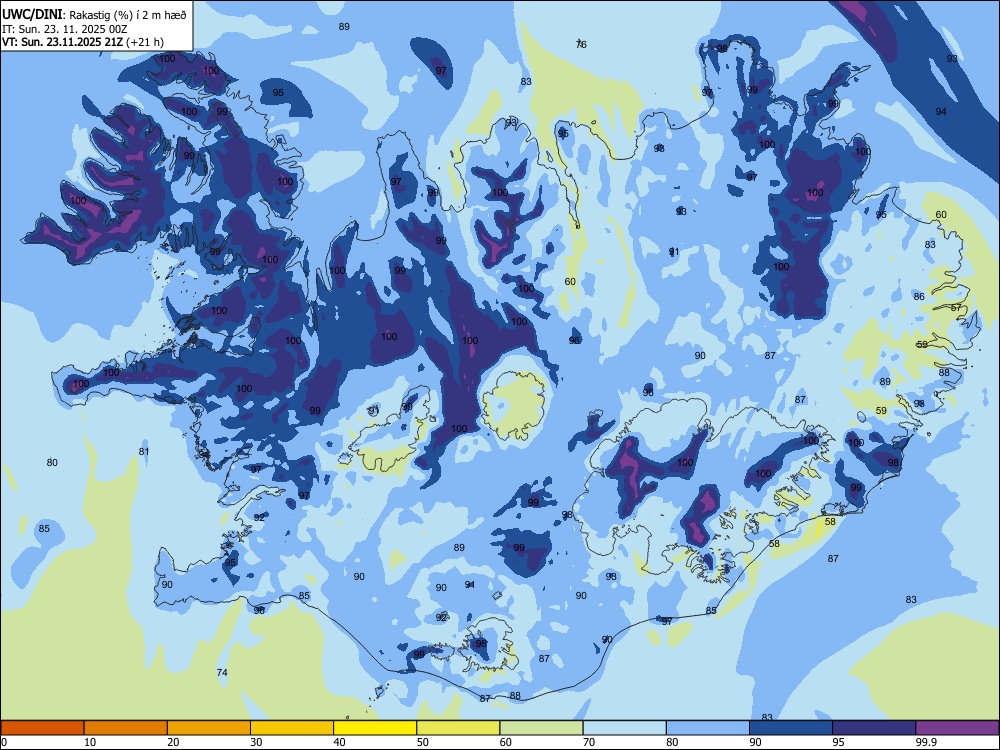Select the purple legend swatch above 99.9
Viewport: 1000px width, 750px height.
[957, 728]
